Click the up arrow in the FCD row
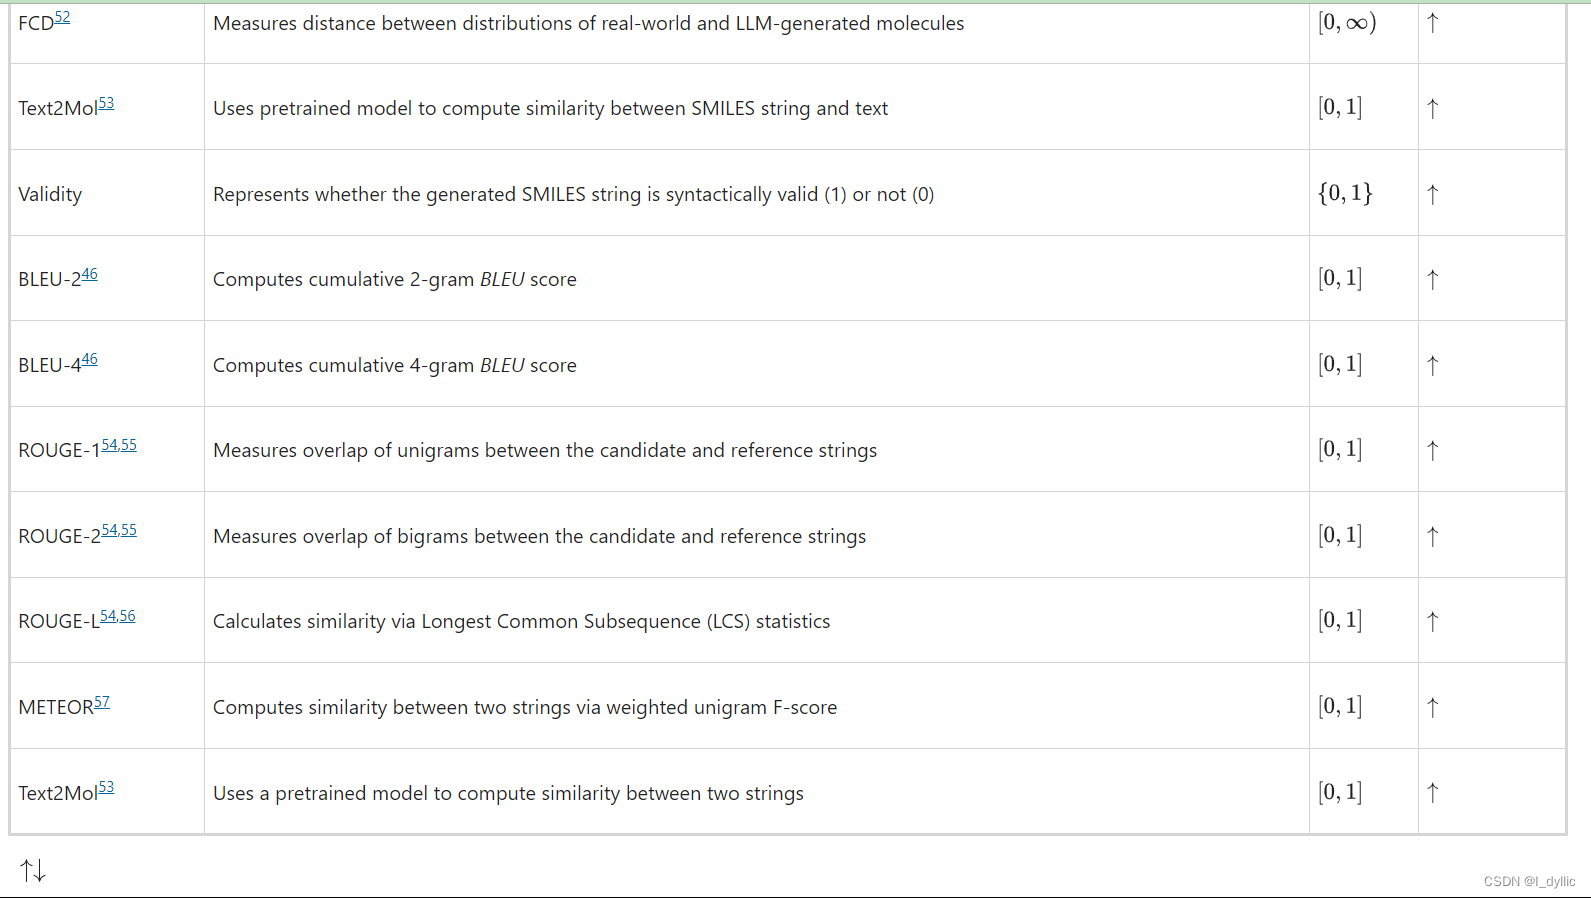The image size is (1591, 898). point(1433,23)
